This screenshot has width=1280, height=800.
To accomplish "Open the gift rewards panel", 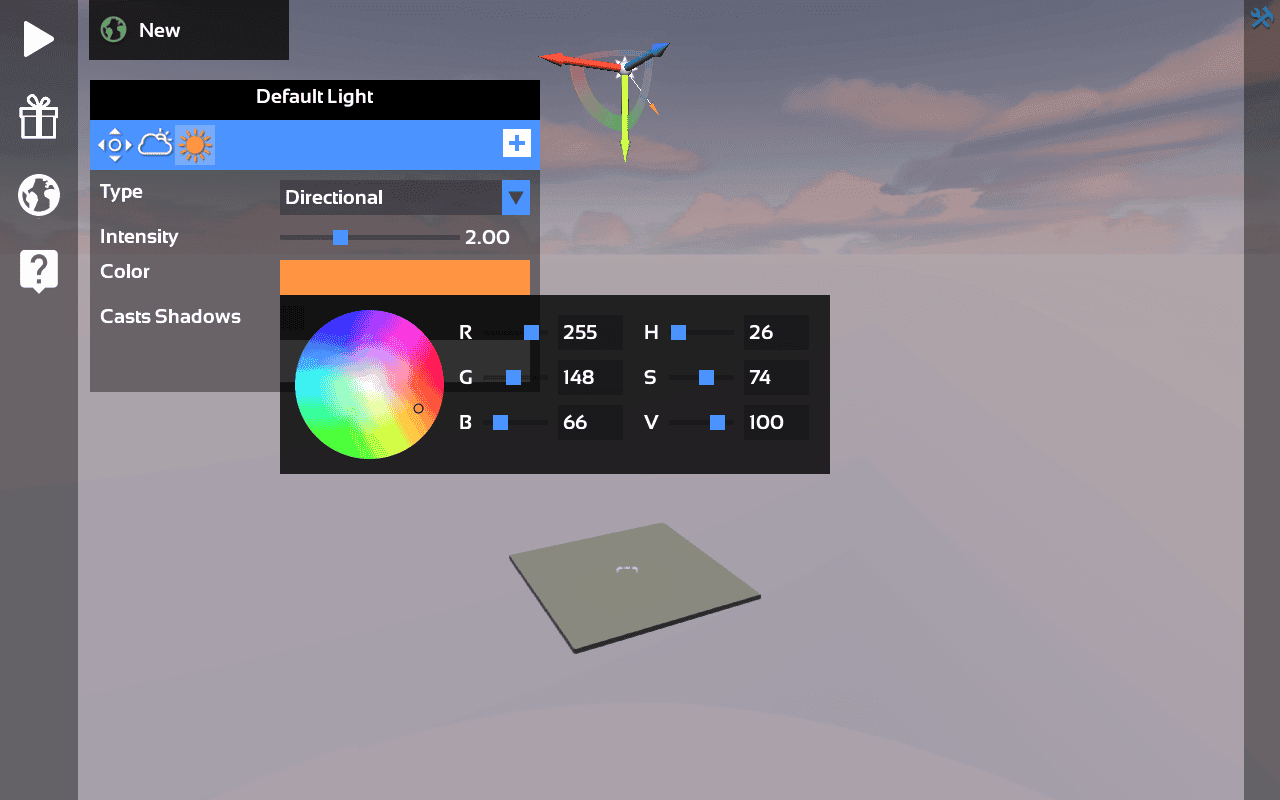I will 38,118.
